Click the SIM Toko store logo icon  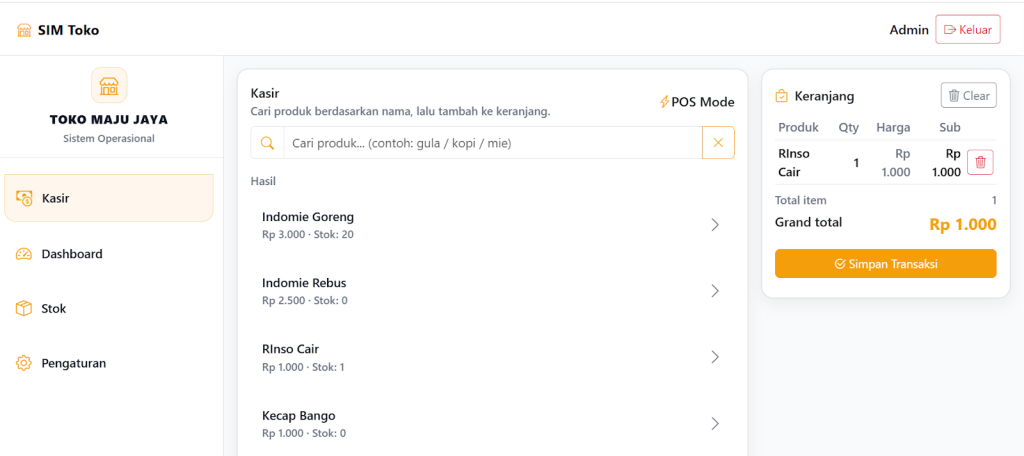pyautogui.click(x=24, y=30)
